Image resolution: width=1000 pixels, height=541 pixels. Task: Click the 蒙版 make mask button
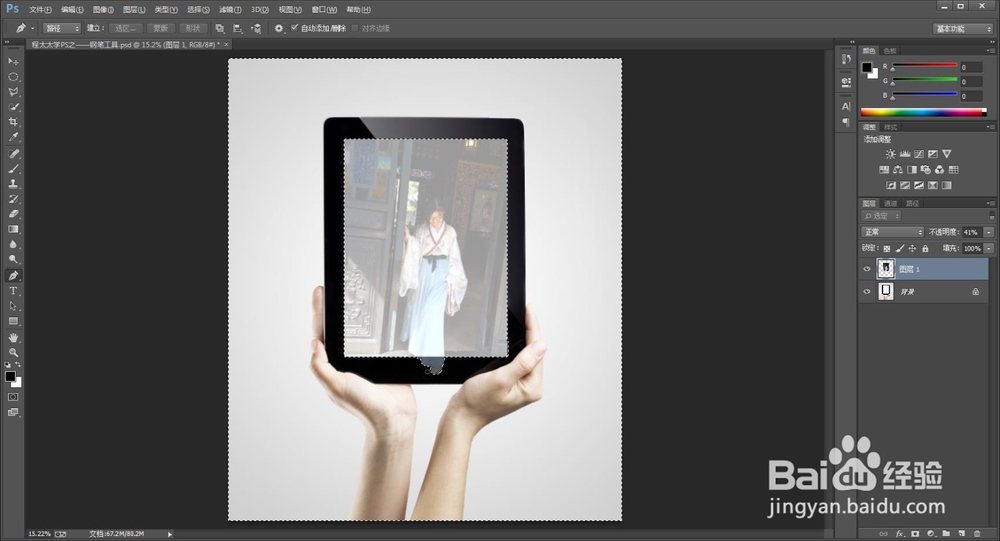point(160,28)
